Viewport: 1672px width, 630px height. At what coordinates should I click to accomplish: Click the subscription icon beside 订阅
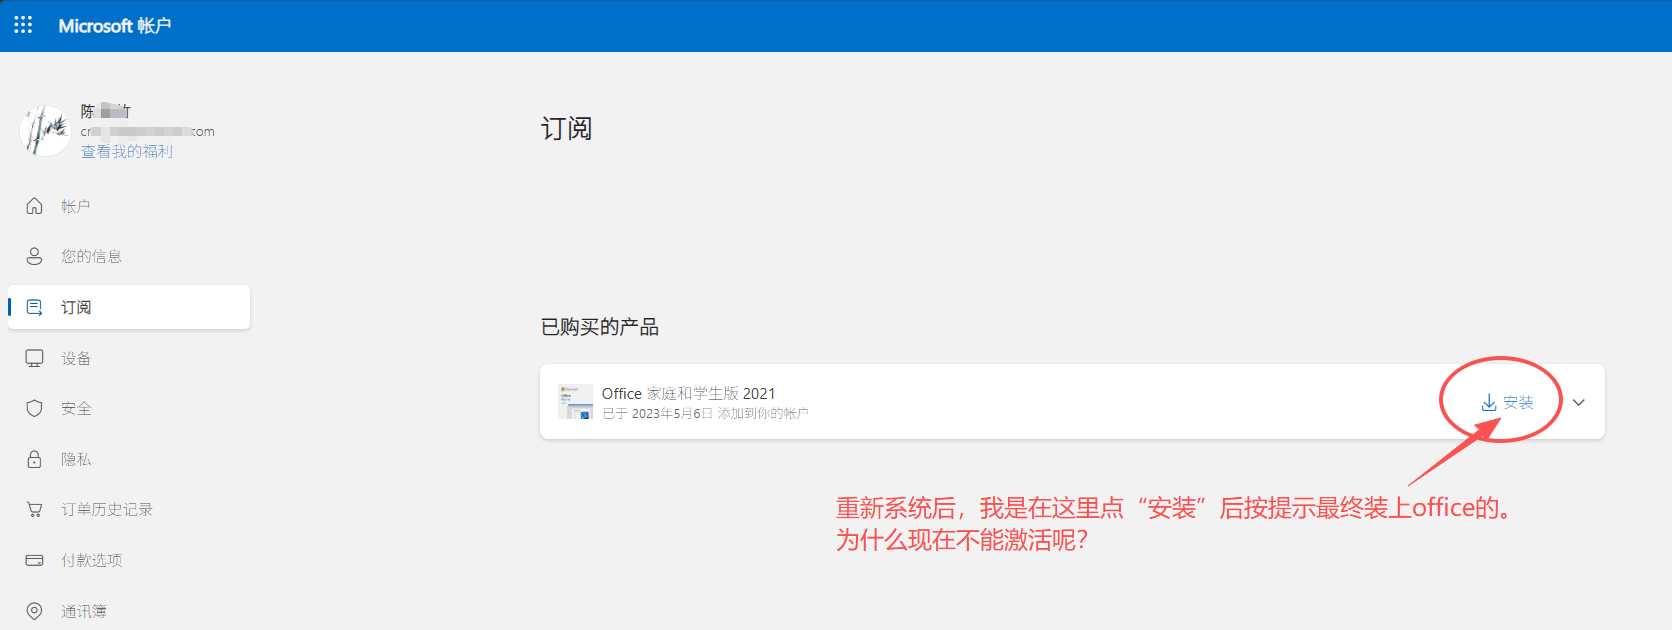coord(35,307)
